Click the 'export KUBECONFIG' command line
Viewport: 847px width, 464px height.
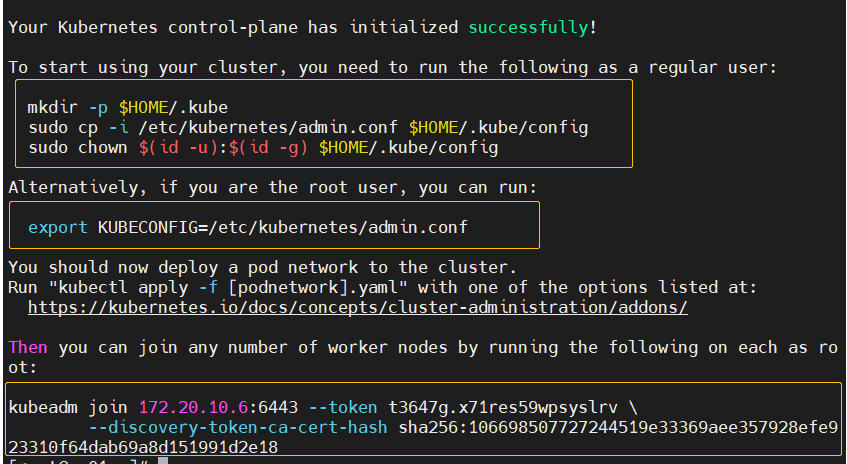tap(247, 227)
